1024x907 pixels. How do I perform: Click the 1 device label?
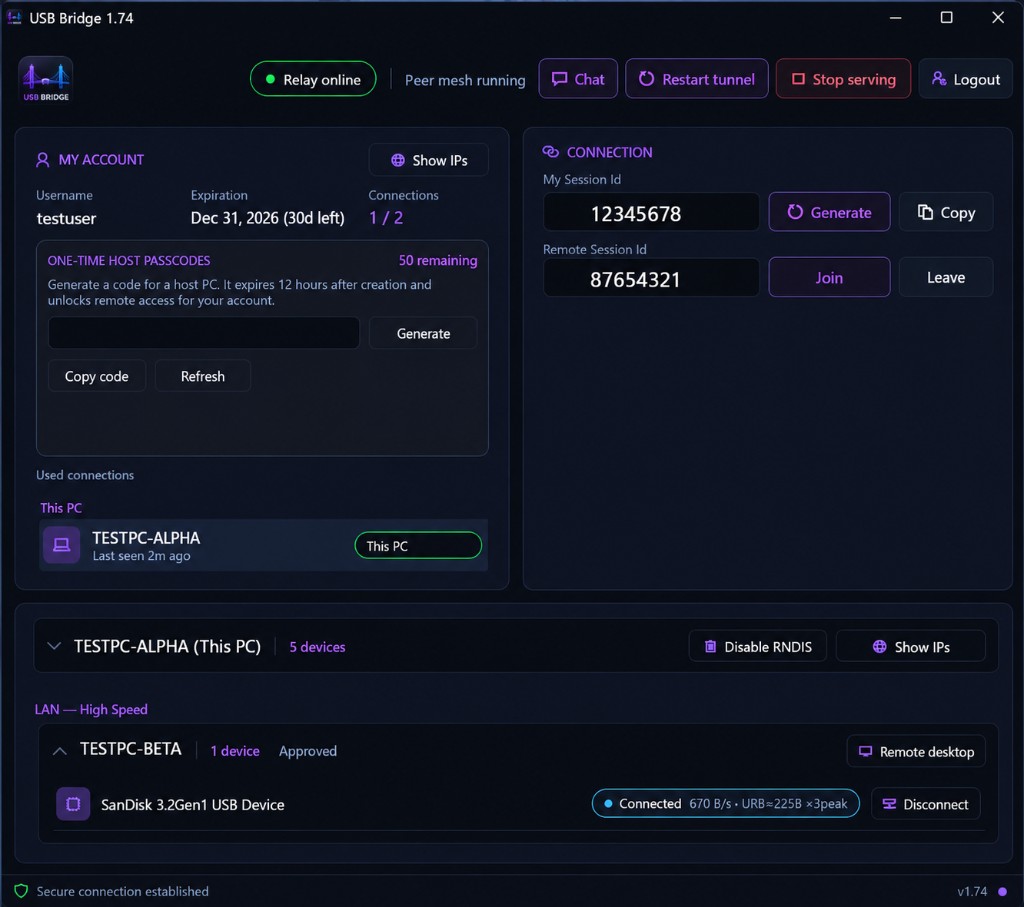[x=235, y=751]
